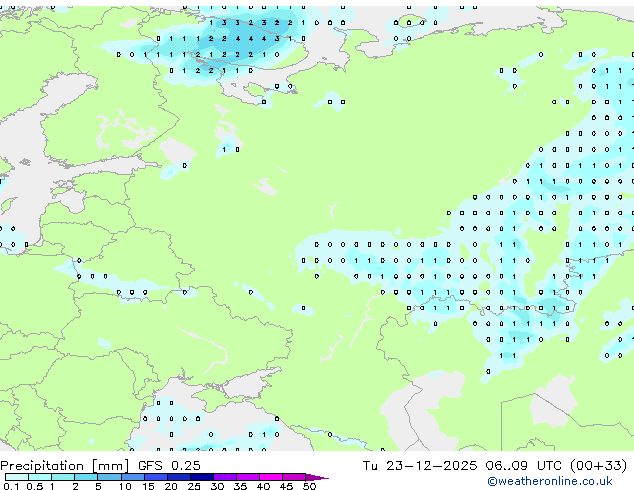
Task: Click the 'Tu 23-12-2025' date text
Action: click(420, 466)
